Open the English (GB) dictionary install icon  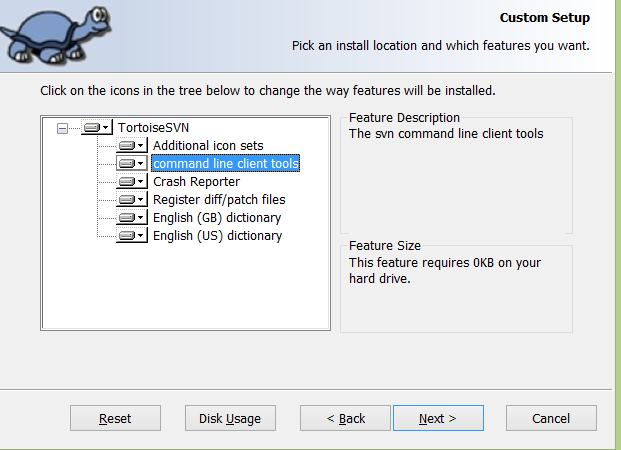[x=132, y=218]
